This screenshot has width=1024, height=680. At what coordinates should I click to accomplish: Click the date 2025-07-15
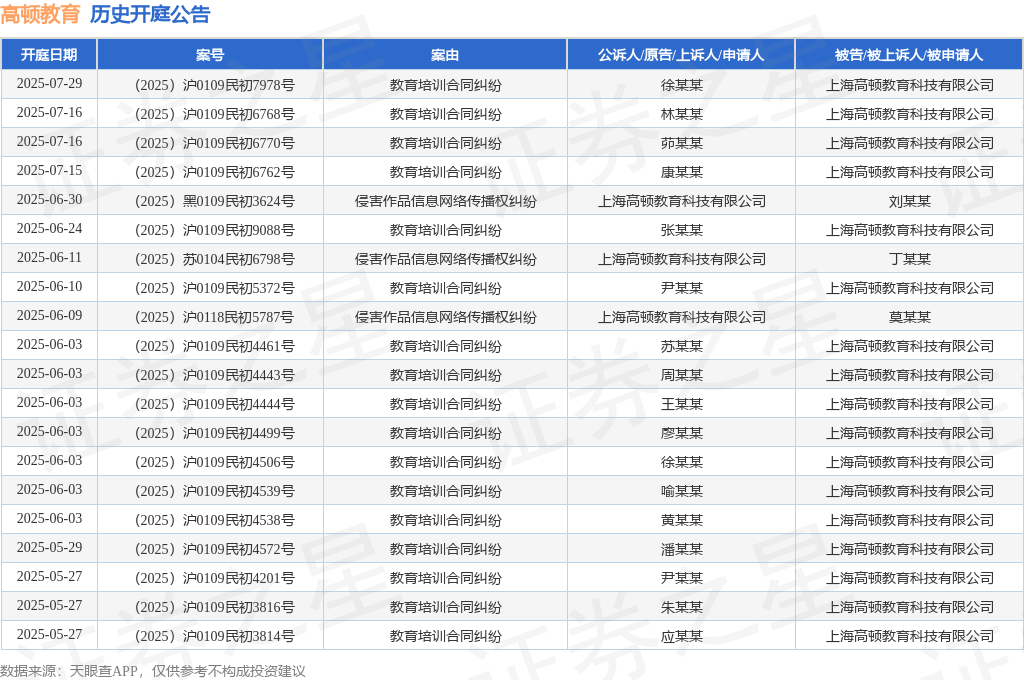coord(50,170)
